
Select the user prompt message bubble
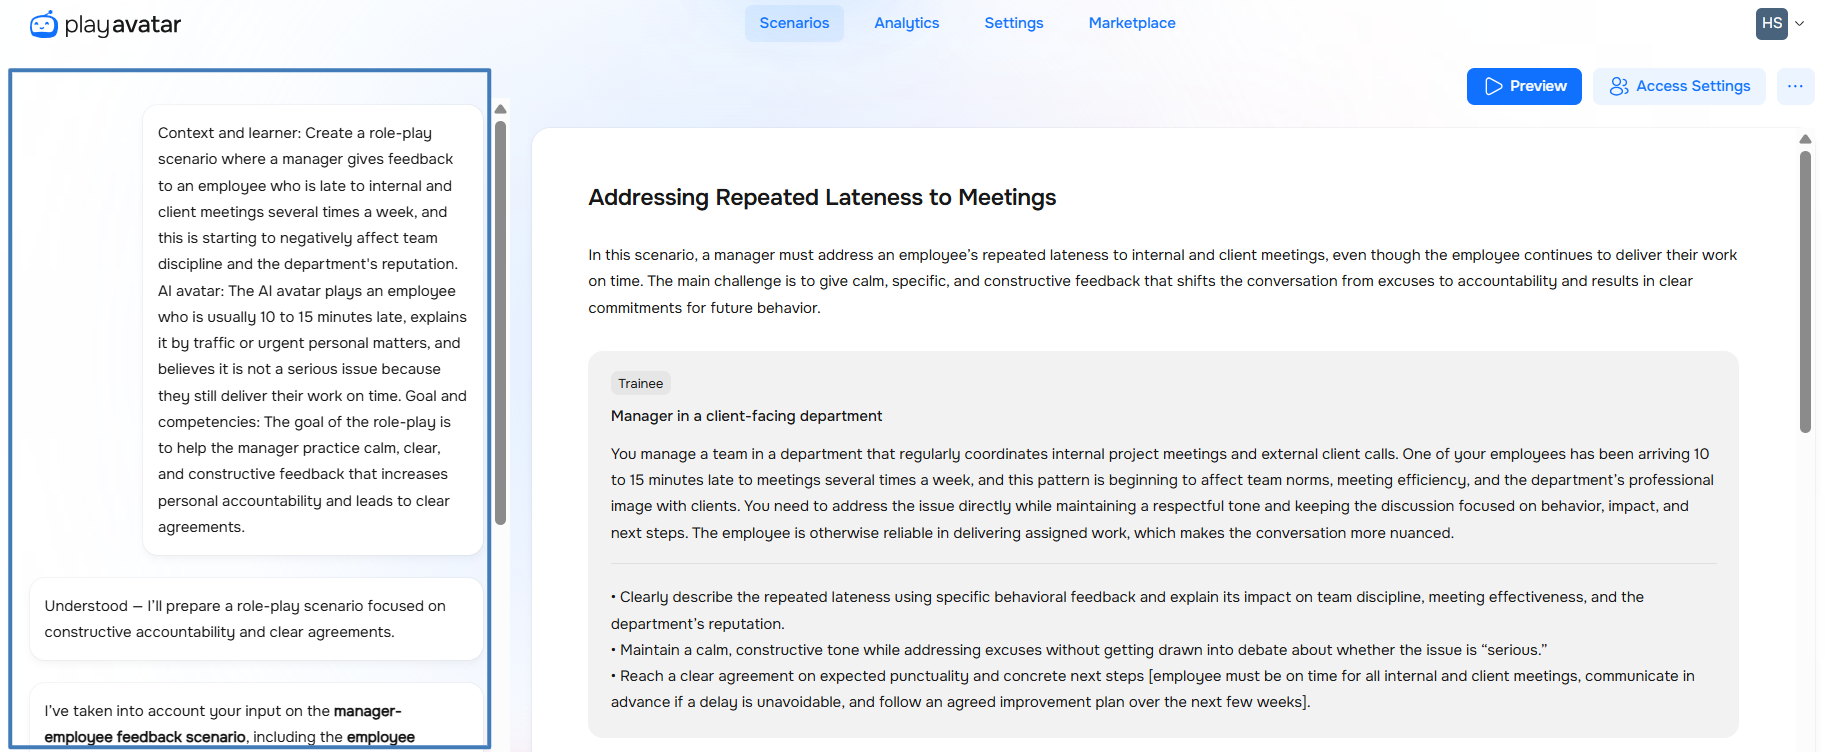312,330
